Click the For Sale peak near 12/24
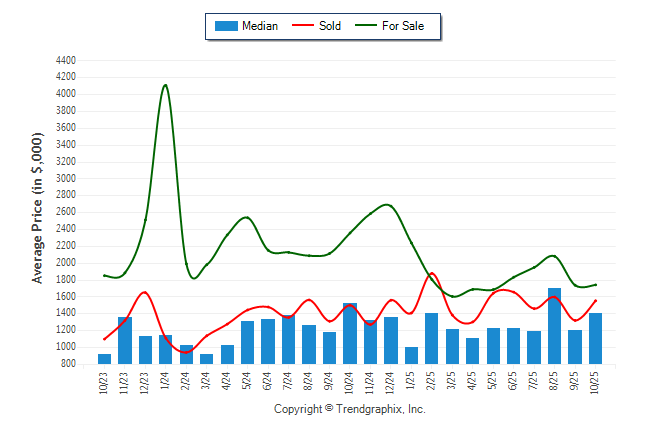 388,205
